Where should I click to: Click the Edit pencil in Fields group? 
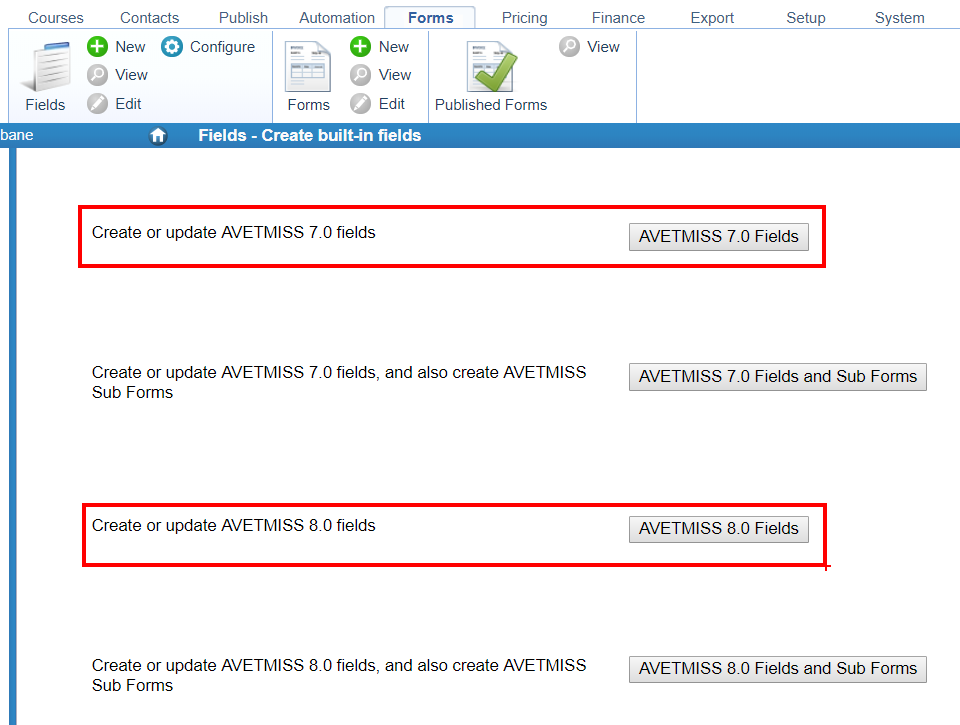[97, 104]
